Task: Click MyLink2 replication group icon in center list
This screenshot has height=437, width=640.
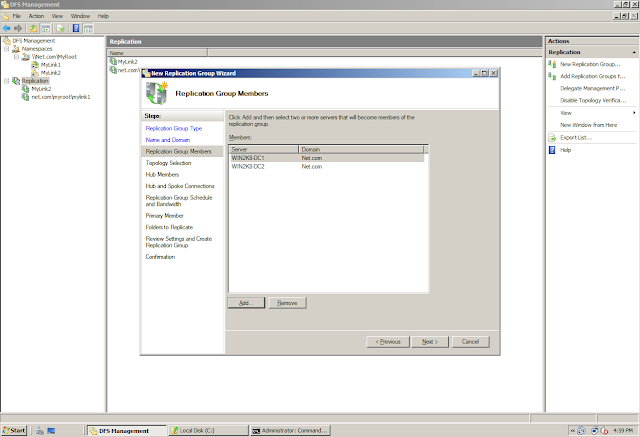Action: coord(113,62)
